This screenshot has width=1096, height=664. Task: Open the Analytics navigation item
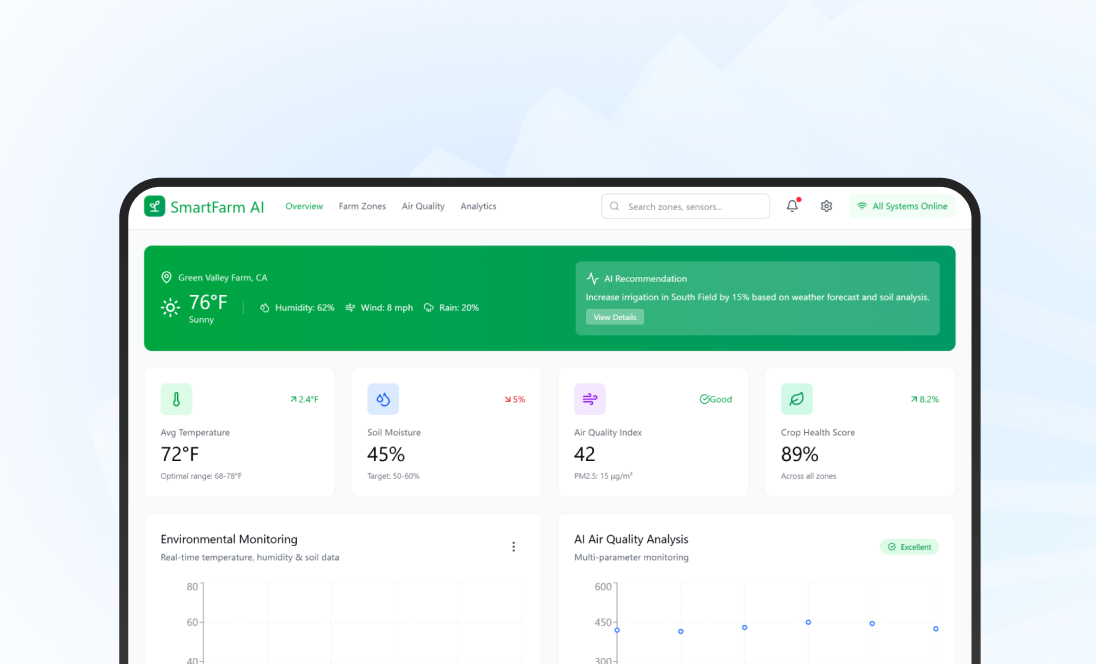pos(478,206)
